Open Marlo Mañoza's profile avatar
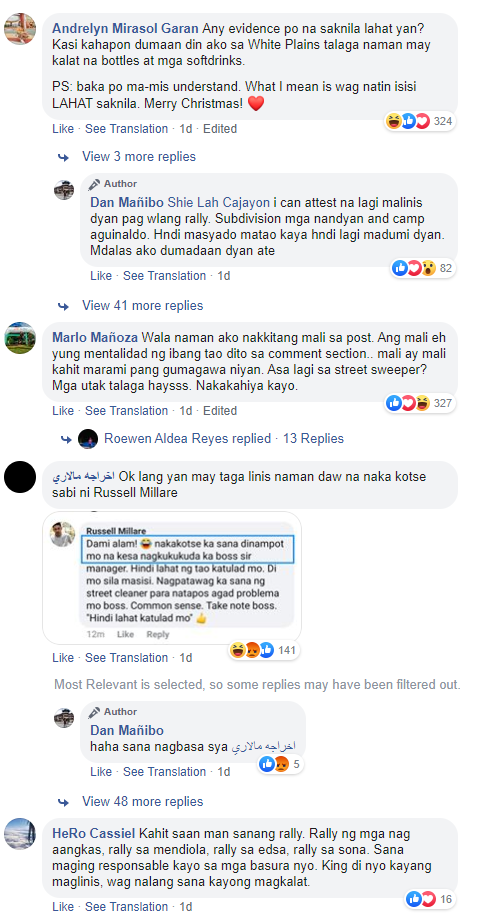Screen dimensions: 486x918 tap(20, 338)
